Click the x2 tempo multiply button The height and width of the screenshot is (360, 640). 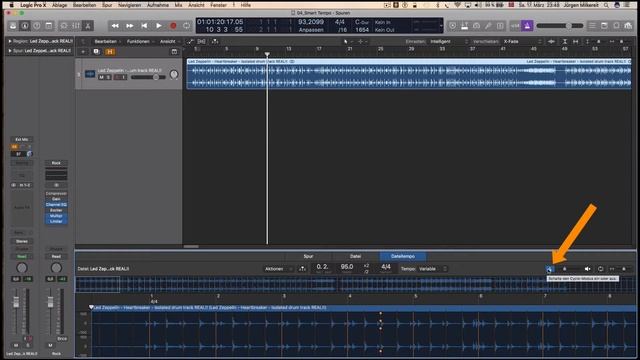pyautogui.click(x=366, y=266)
